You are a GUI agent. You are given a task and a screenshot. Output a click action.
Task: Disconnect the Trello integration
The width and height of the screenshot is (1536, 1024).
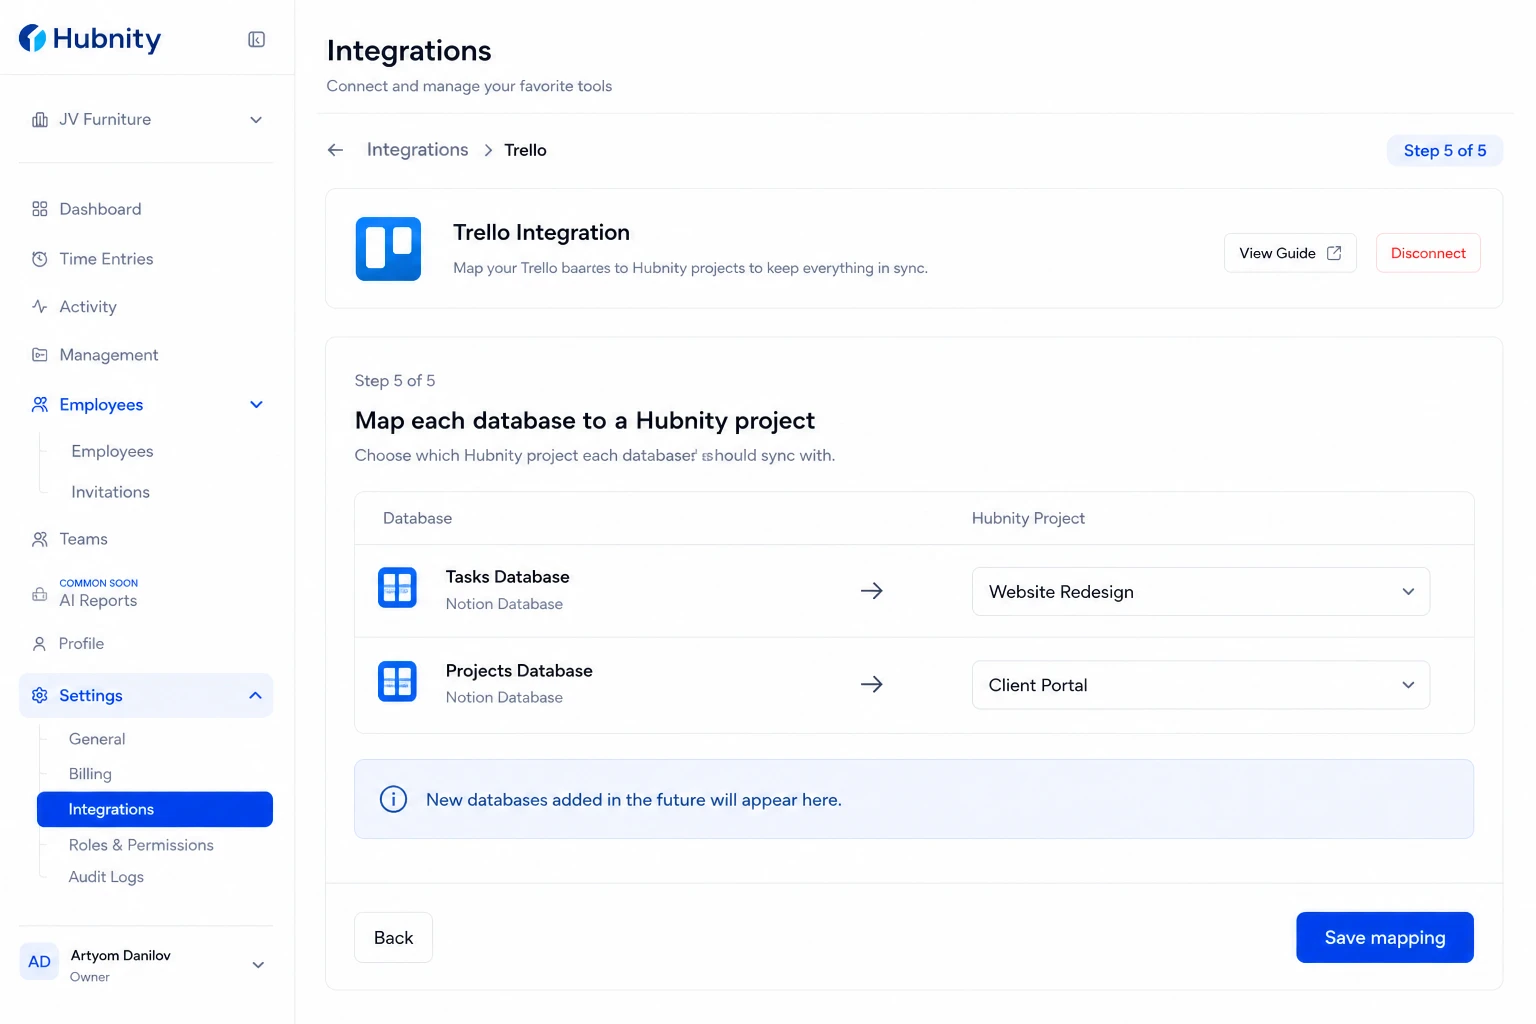point(1428,253)
